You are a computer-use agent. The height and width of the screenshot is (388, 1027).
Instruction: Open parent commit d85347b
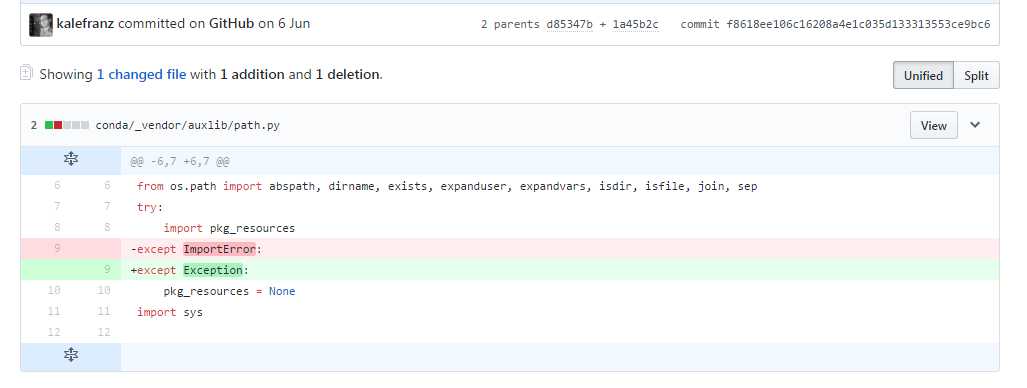click(569, 24)
